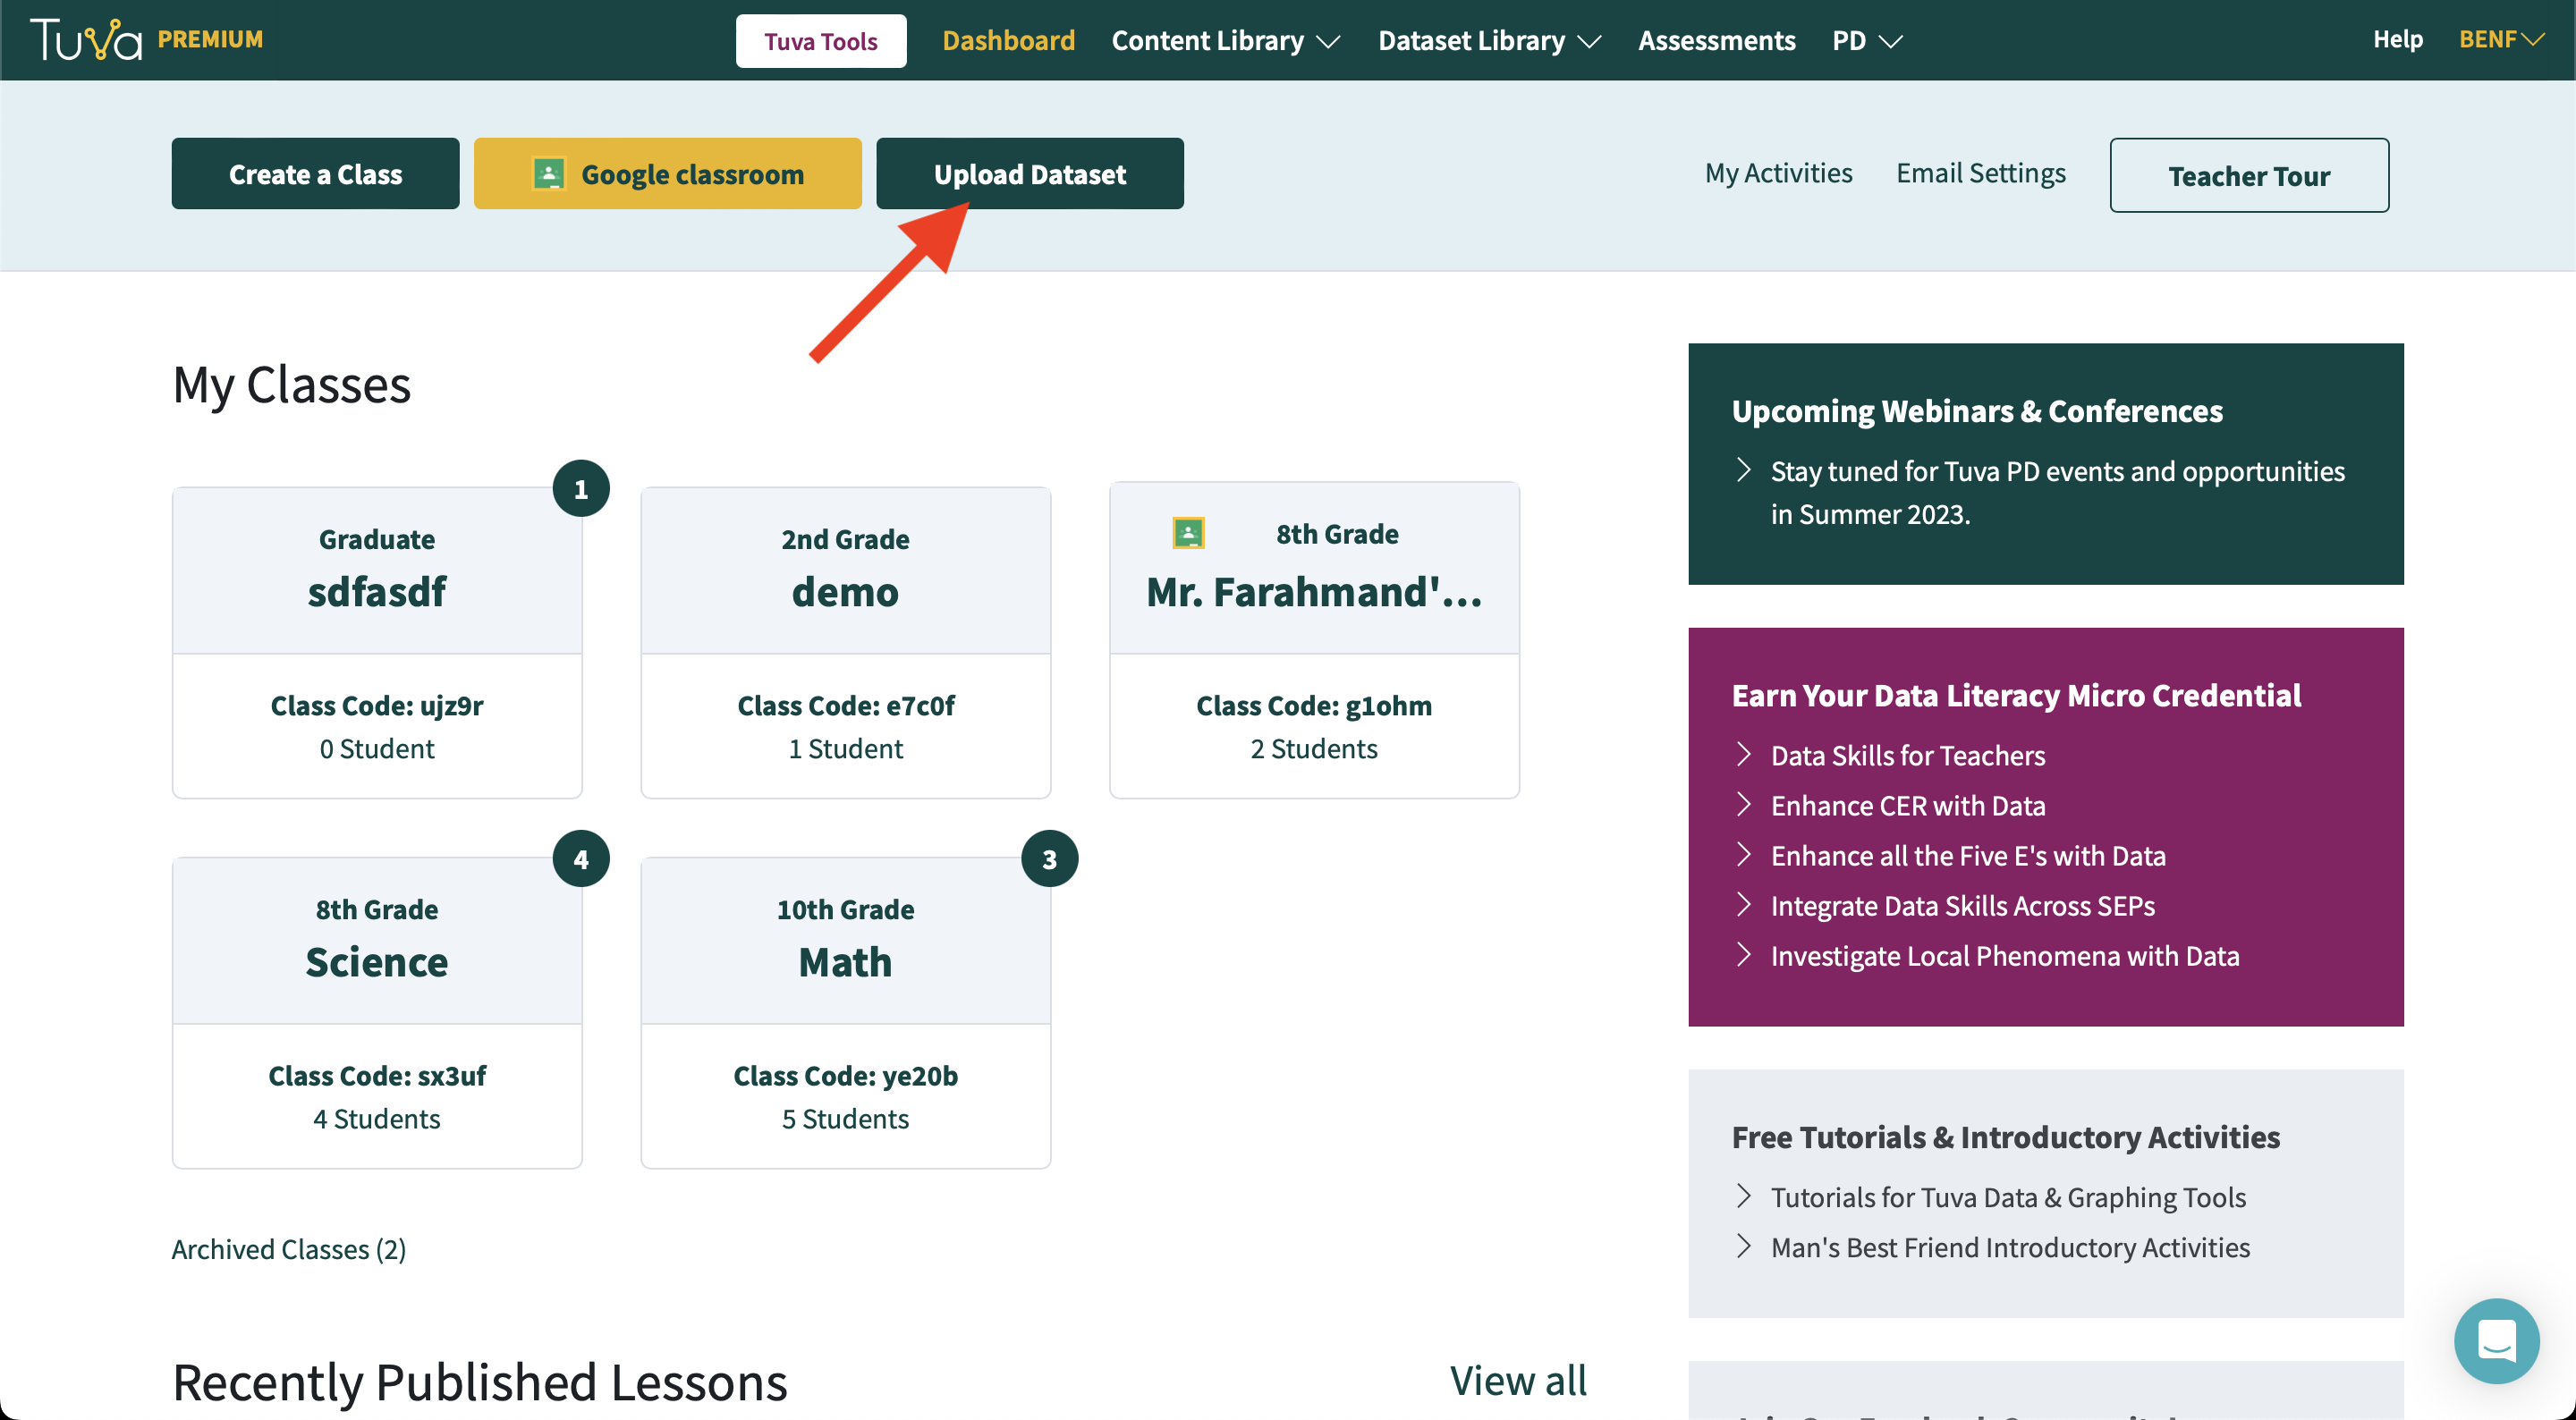The image size is (2576, 1420).
Task: Open the demo 2nd Grade class card
Action: coord(845,642)
